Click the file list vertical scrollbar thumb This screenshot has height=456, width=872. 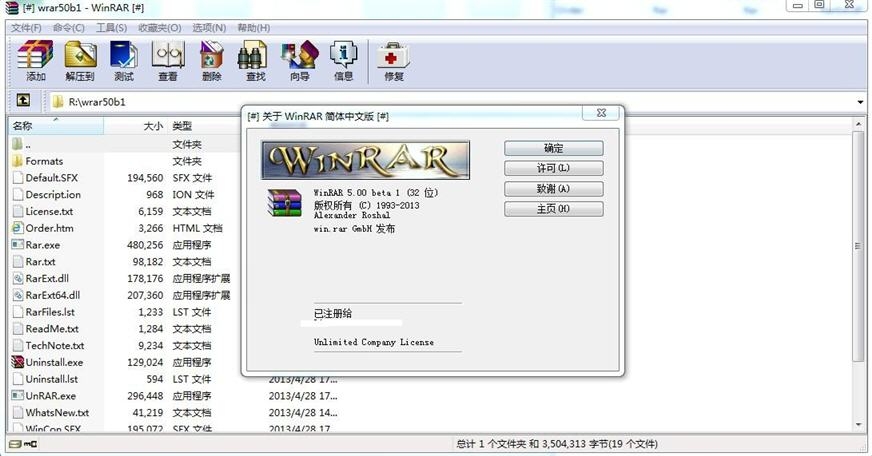tap(859, 246)
